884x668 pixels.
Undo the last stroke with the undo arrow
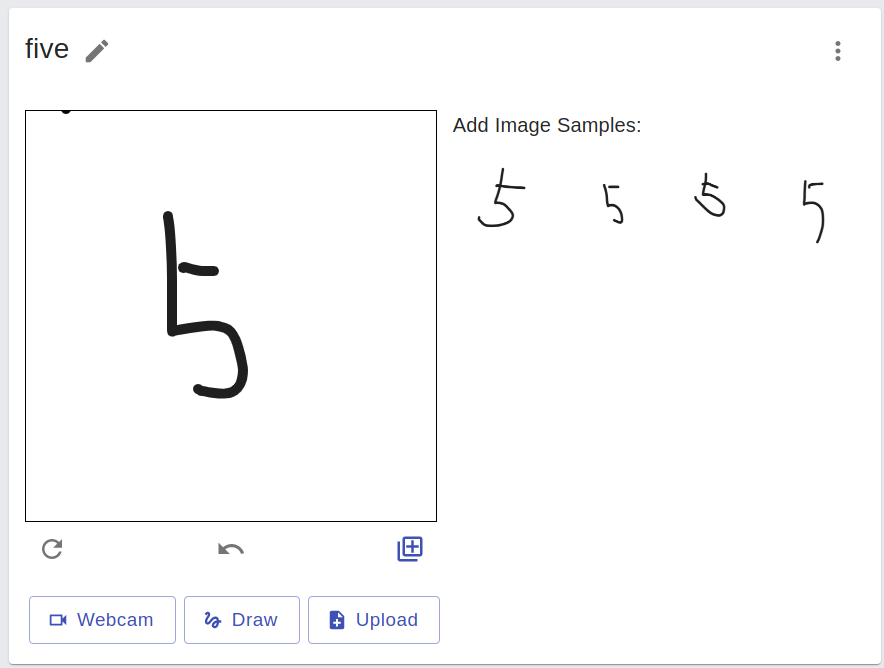230,548
